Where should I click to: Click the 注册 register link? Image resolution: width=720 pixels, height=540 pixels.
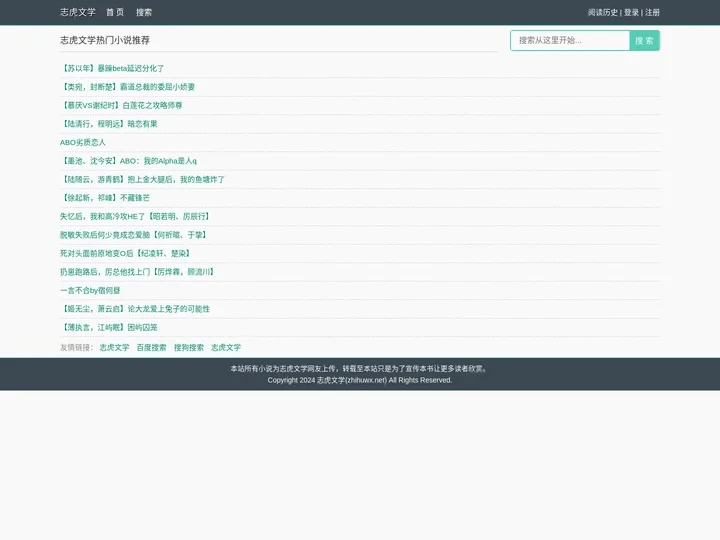pyautogui.click(x=652, y=12)
